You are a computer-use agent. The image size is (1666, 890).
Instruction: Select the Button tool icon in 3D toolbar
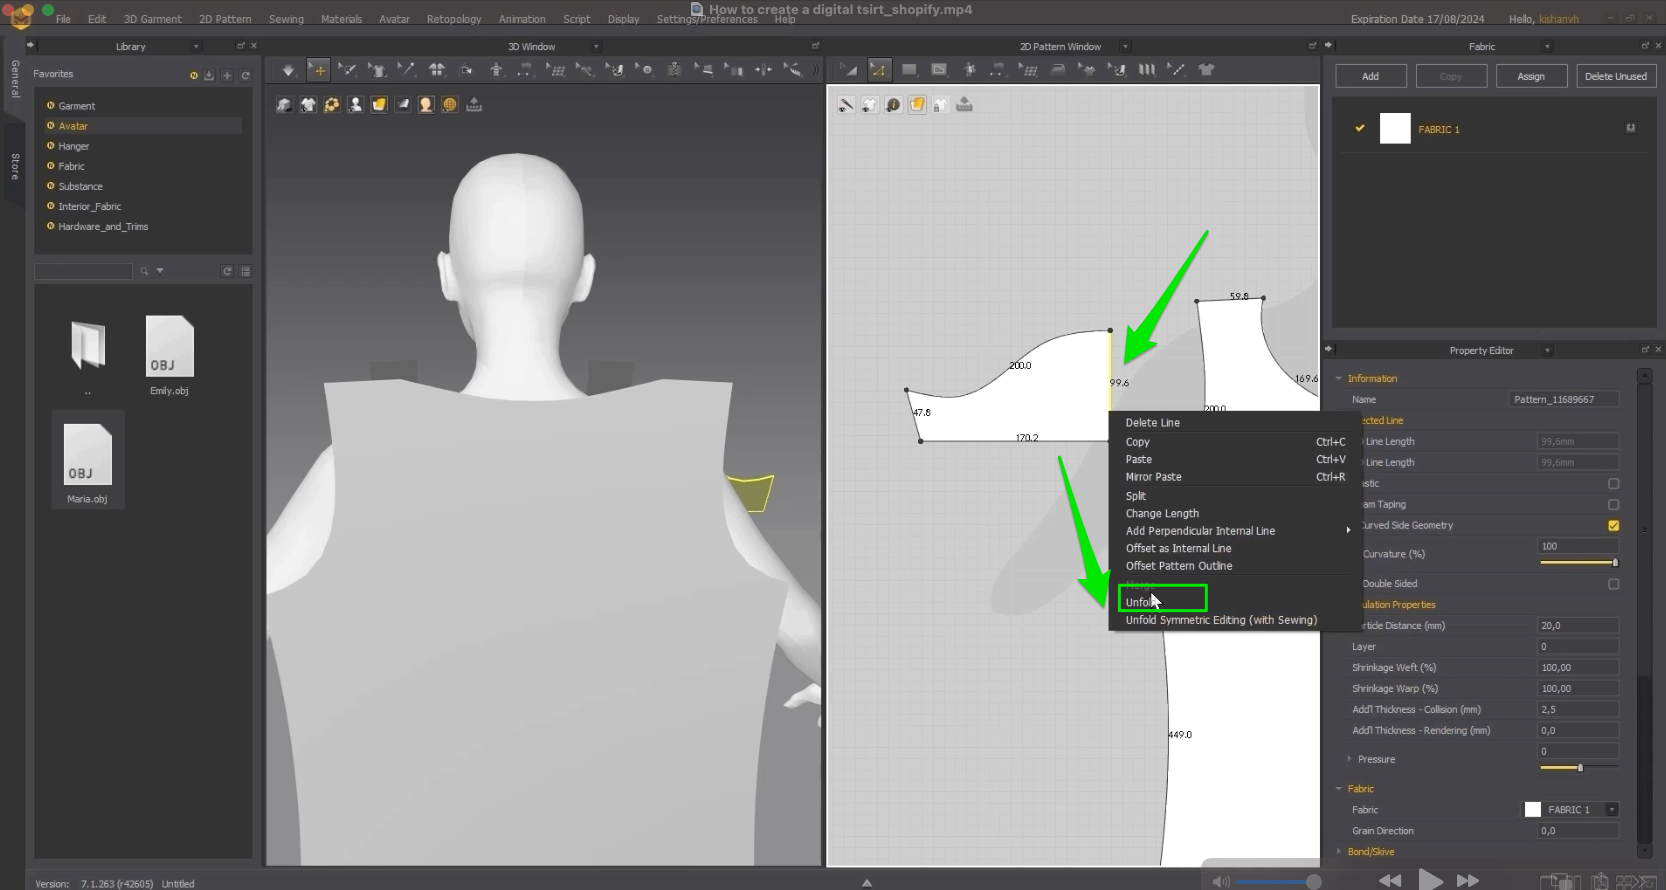[x=645, y=70]
